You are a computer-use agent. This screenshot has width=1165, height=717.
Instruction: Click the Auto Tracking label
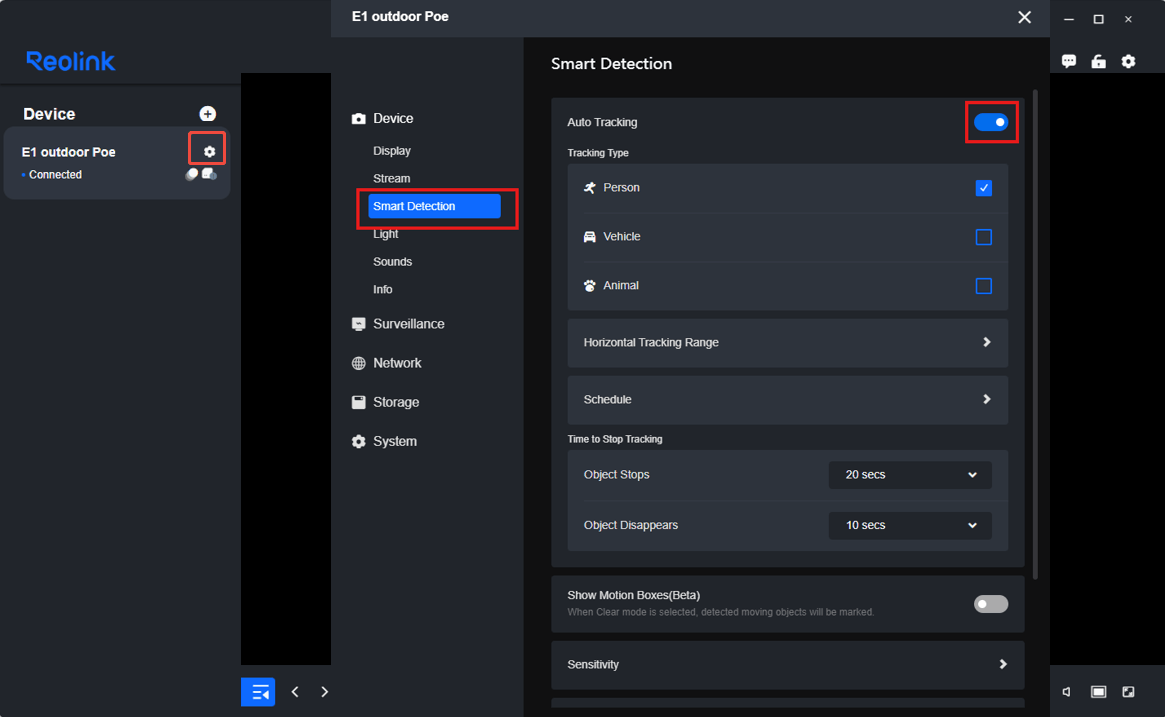[602, 122]
